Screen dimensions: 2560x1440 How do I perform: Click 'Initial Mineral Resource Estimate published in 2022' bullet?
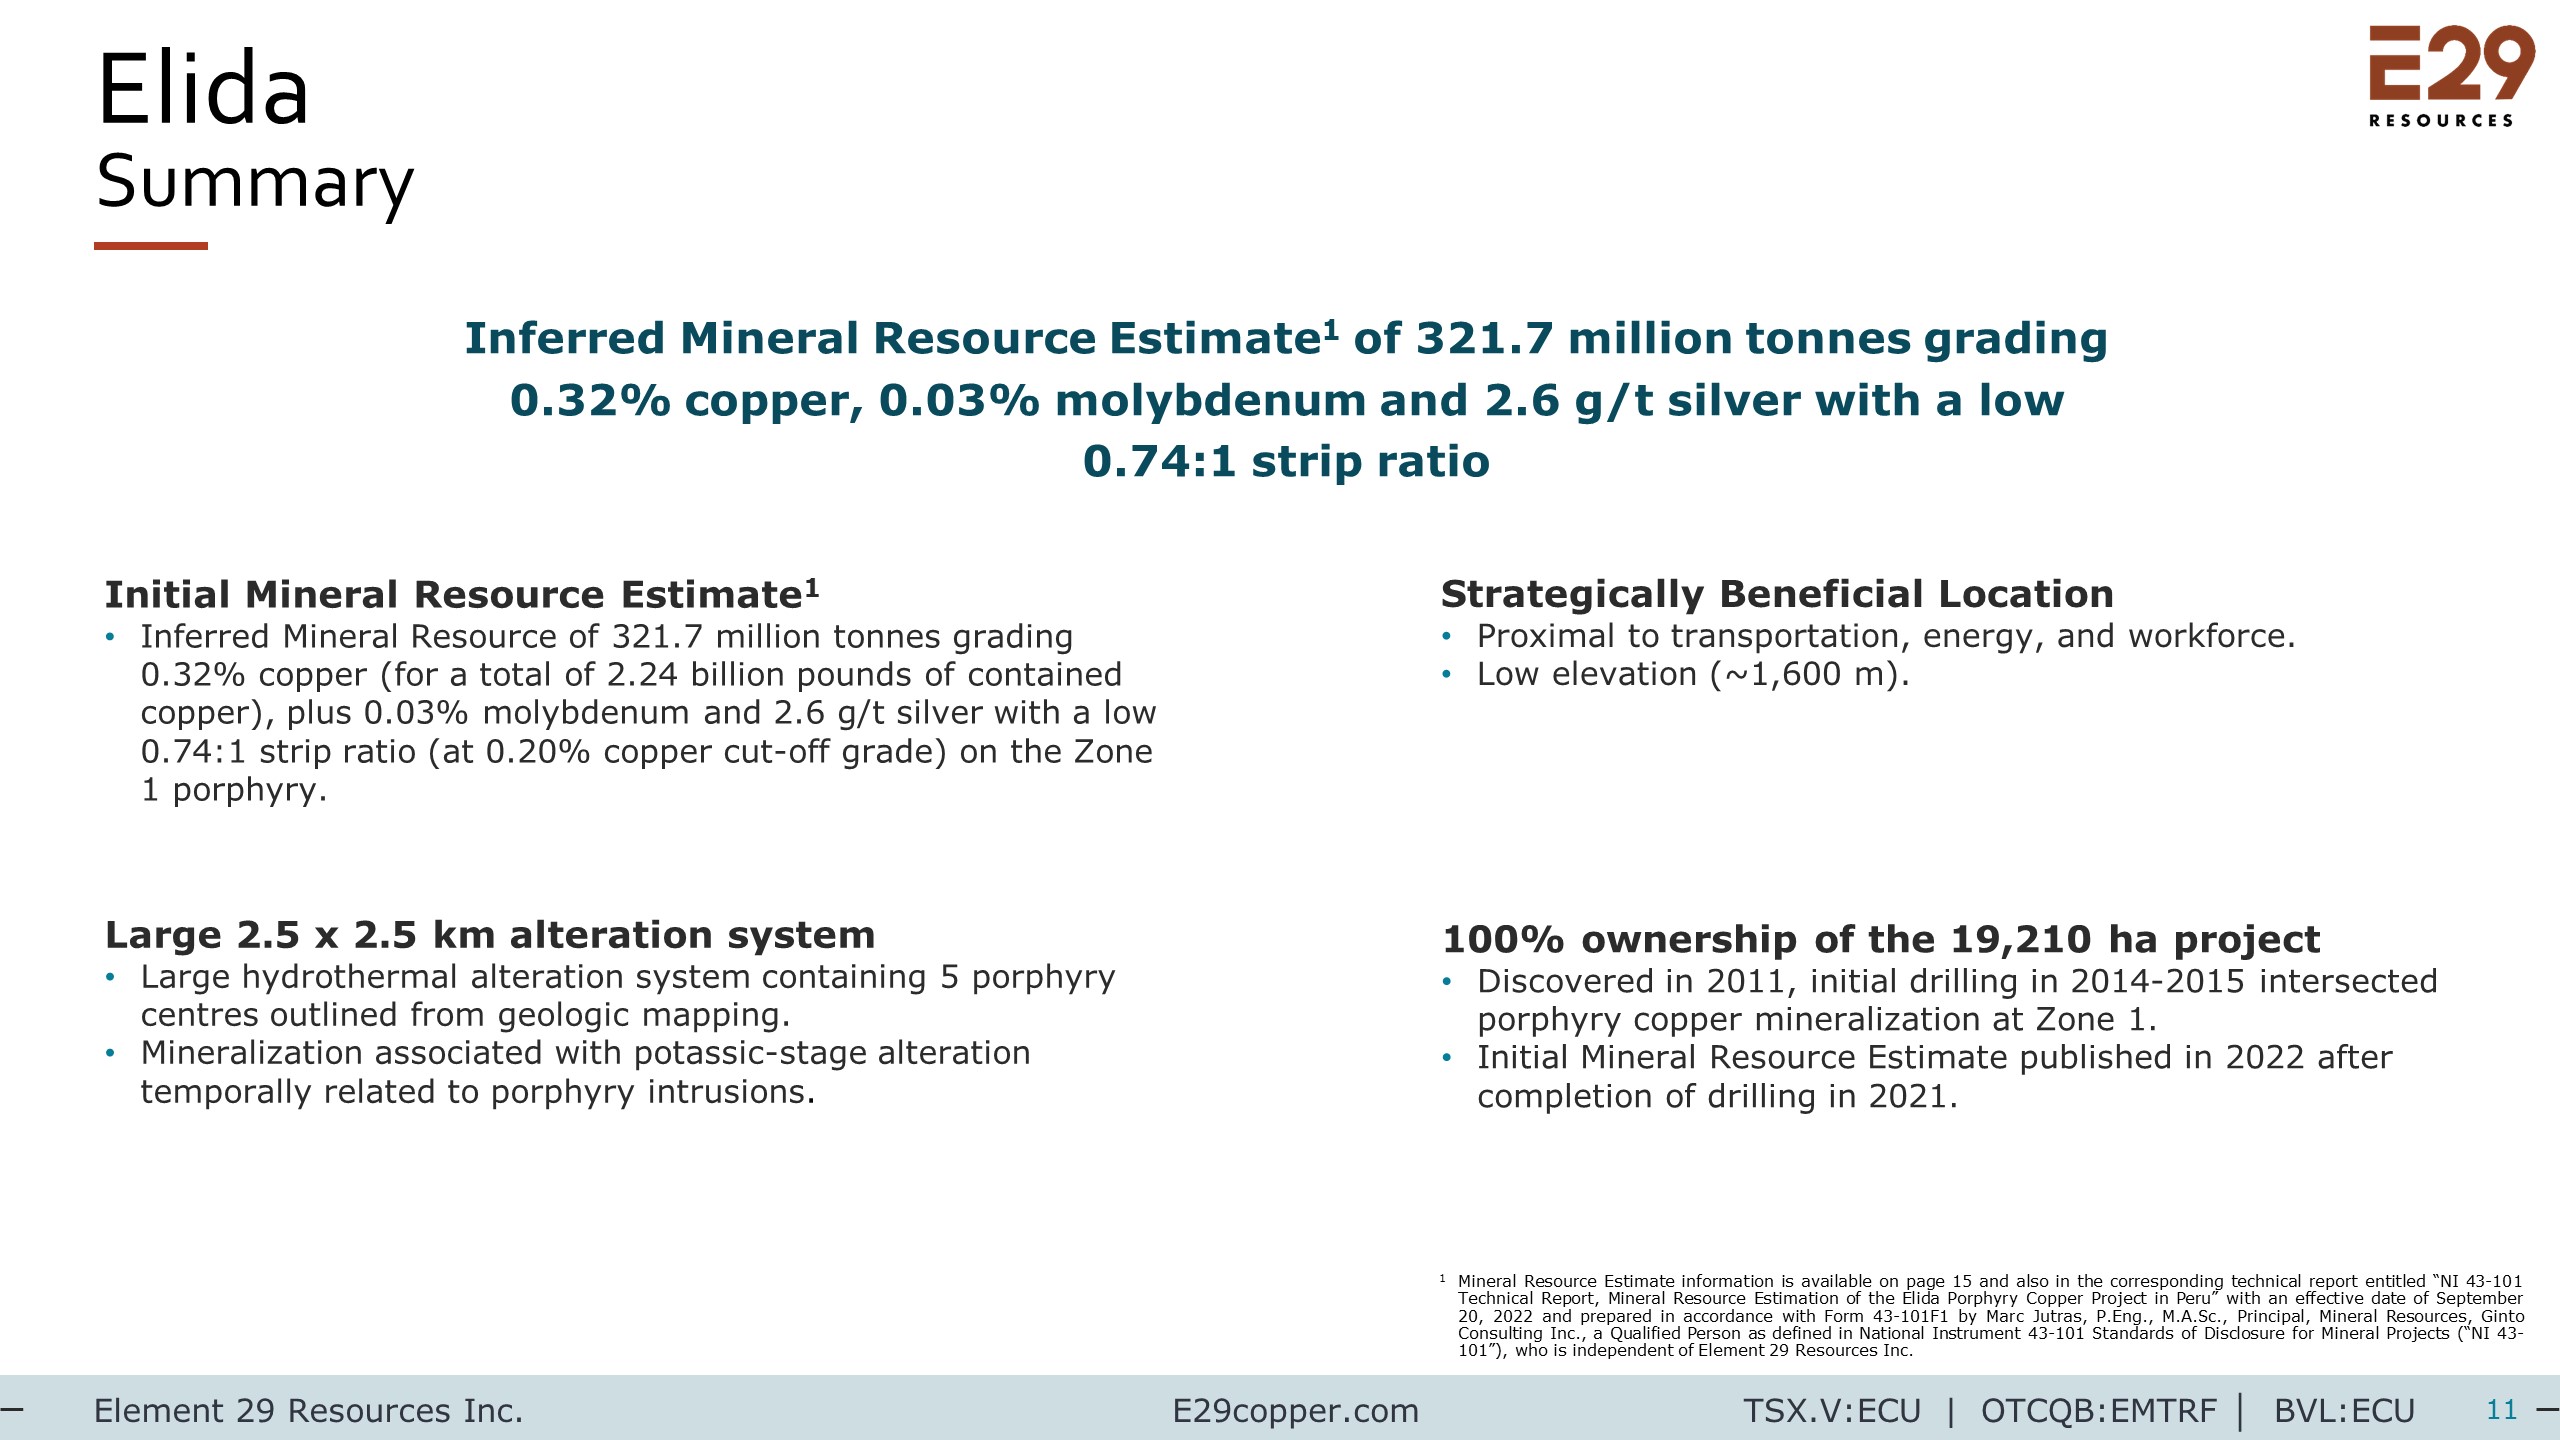click(x=1934, y=1076)
